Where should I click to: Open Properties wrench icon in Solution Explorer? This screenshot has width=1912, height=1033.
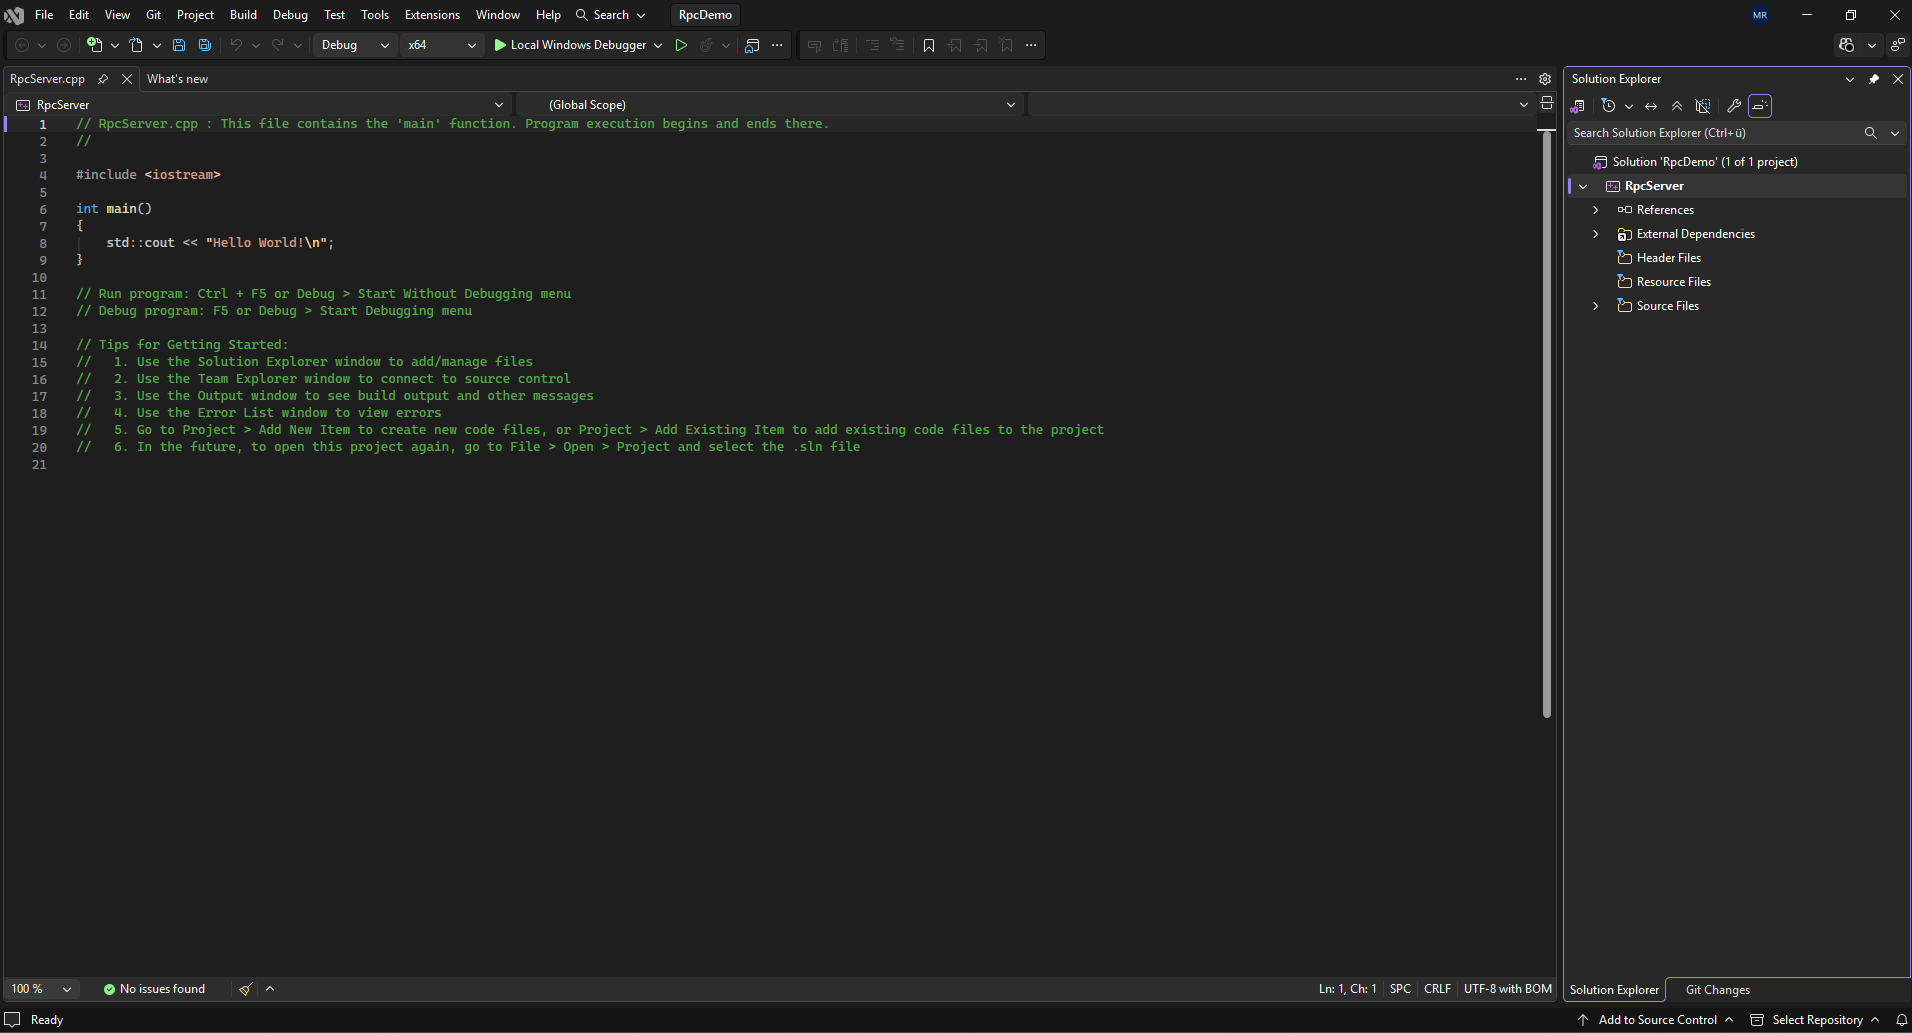point(1734,106)
